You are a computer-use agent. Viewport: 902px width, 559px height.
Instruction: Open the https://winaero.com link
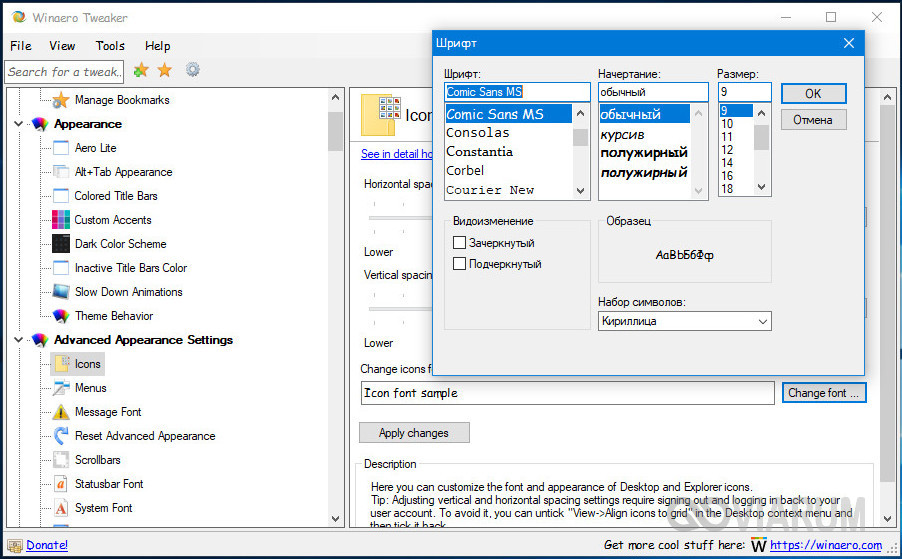(x=826, y=545)
